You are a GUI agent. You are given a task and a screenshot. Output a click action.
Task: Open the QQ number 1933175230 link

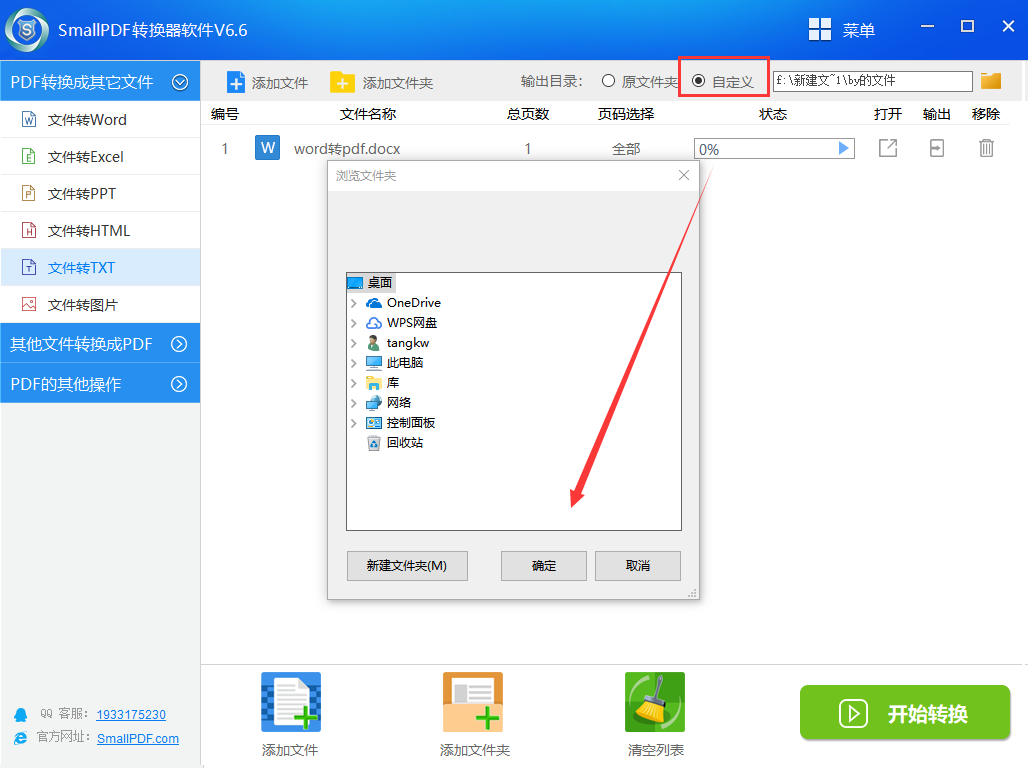pos(131,714)
